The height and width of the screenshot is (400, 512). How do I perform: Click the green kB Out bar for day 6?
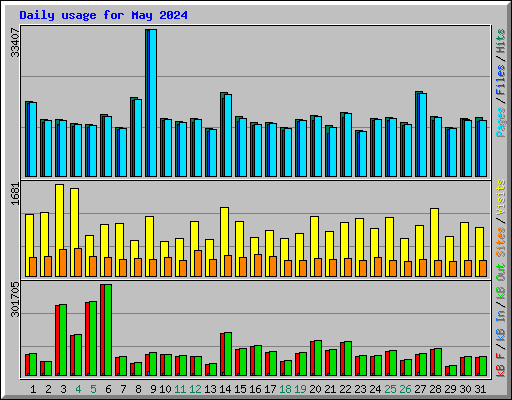click(108, 330)
